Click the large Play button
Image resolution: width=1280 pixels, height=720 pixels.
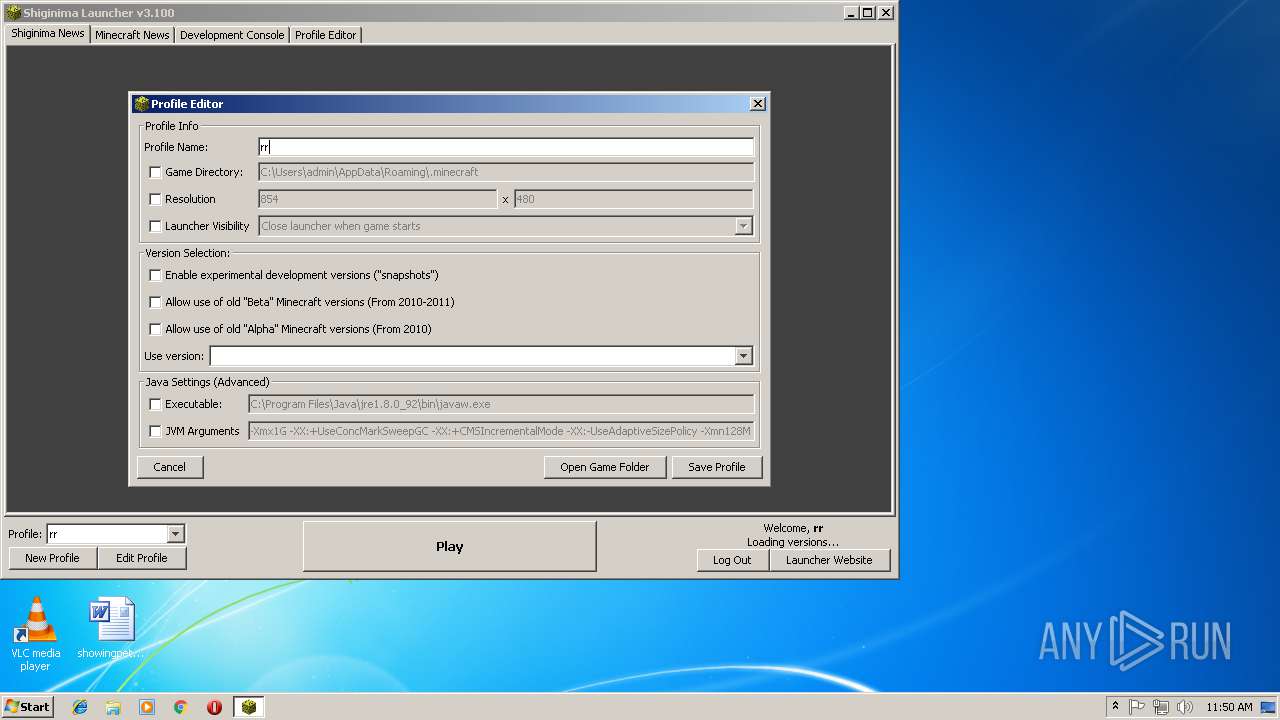pos(450,546)
